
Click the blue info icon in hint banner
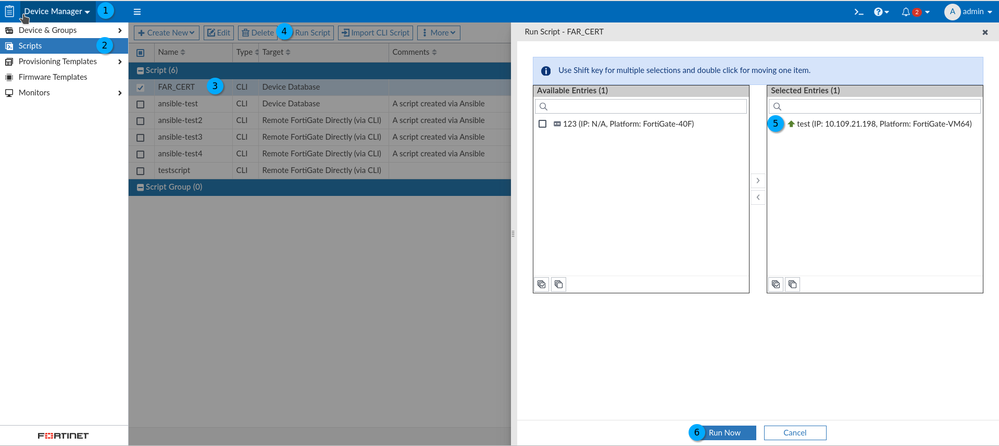(546, 71)
